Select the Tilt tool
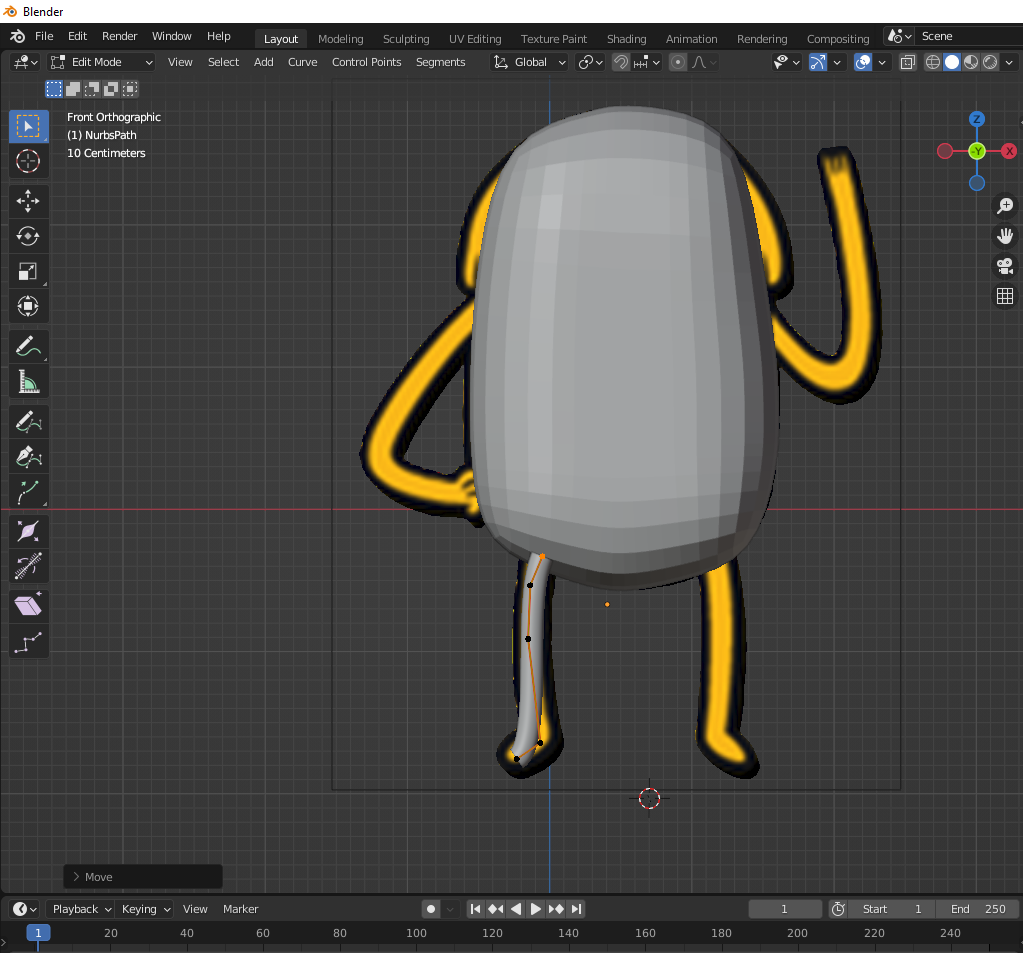 click(28, 566)
